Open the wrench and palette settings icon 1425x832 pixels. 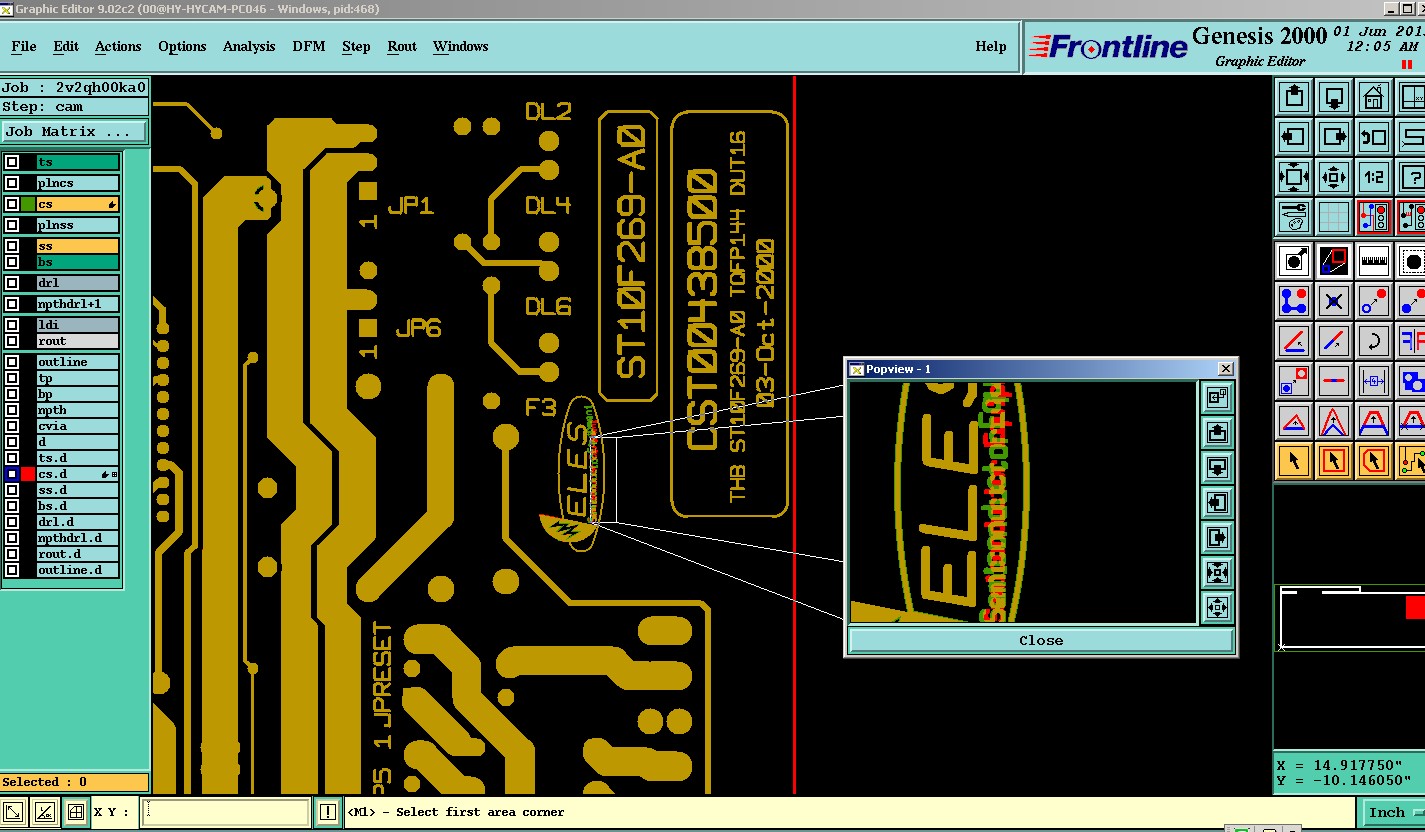point(1294,217)
